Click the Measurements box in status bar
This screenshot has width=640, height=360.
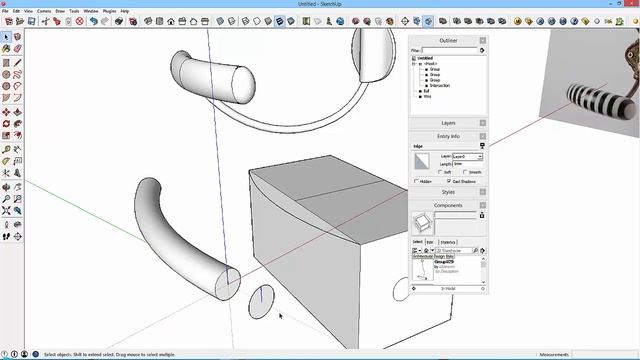604,354
